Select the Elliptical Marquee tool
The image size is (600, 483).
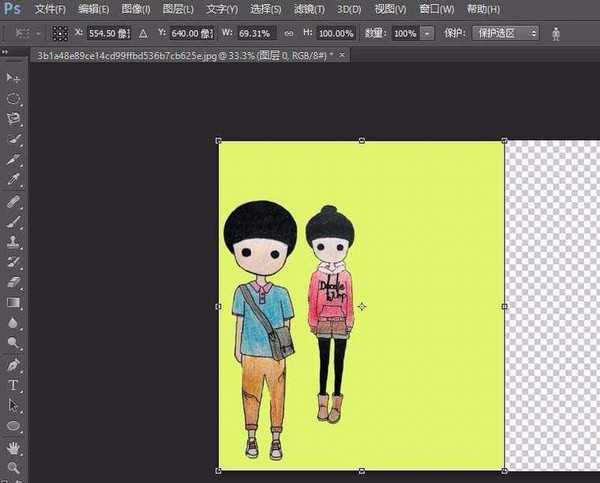[14, 99]
